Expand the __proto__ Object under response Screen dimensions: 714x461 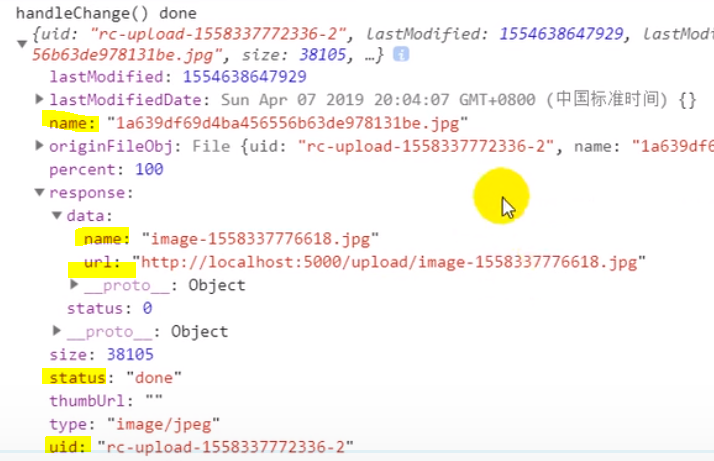point(56,330)
